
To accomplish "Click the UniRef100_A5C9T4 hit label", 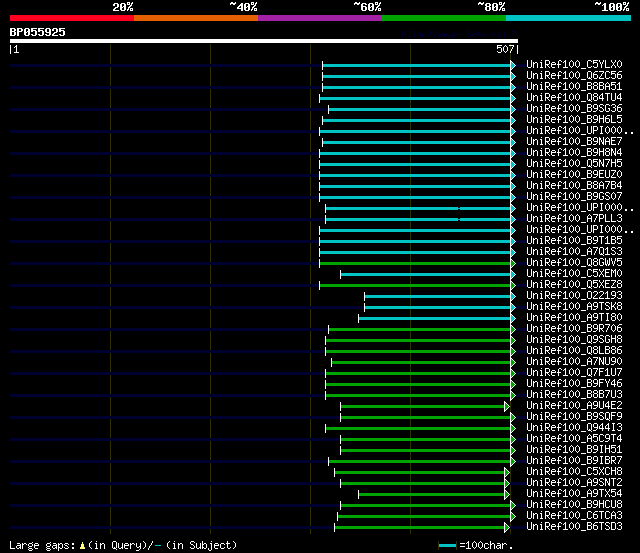I will (574, 439).
